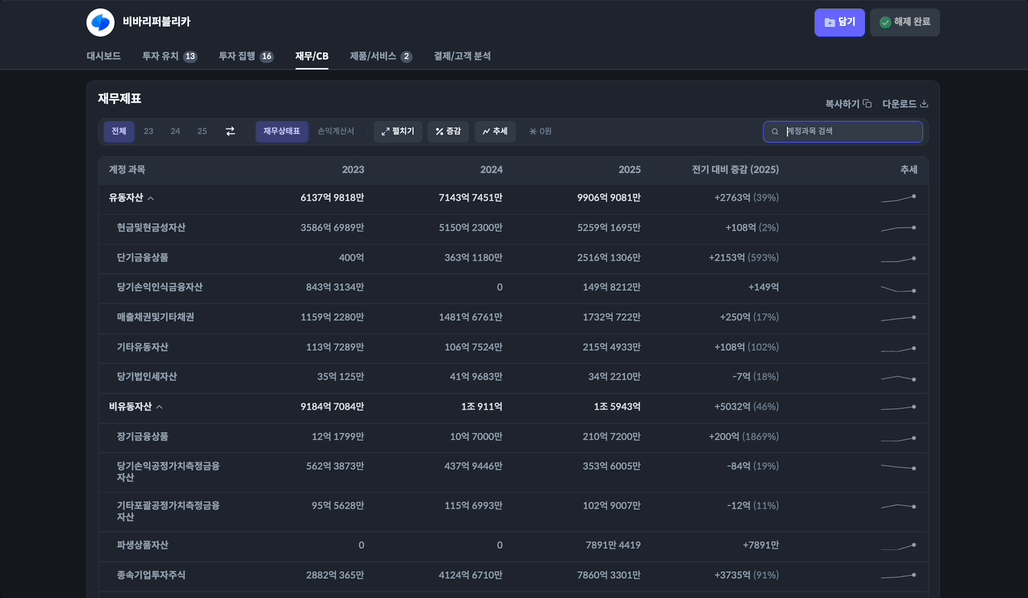
Task: Click the purple 담기 button
Action: [x=839, y=22]
